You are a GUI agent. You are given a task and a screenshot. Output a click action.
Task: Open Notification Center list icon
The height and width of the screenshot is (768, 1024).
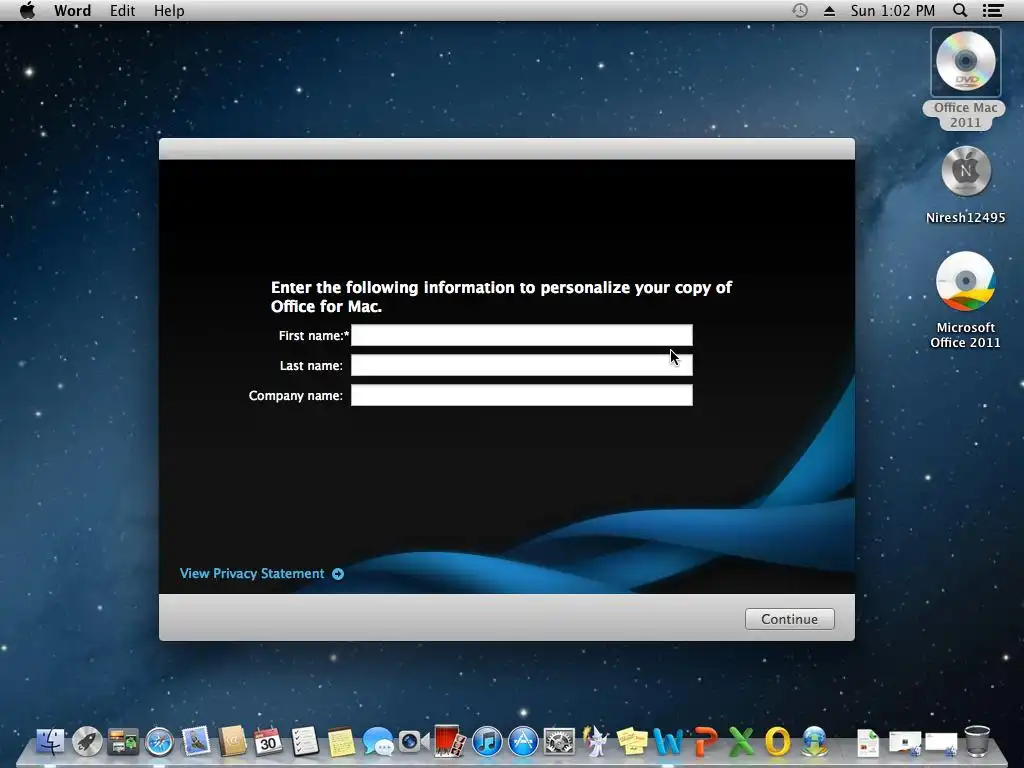coord(993,10)
